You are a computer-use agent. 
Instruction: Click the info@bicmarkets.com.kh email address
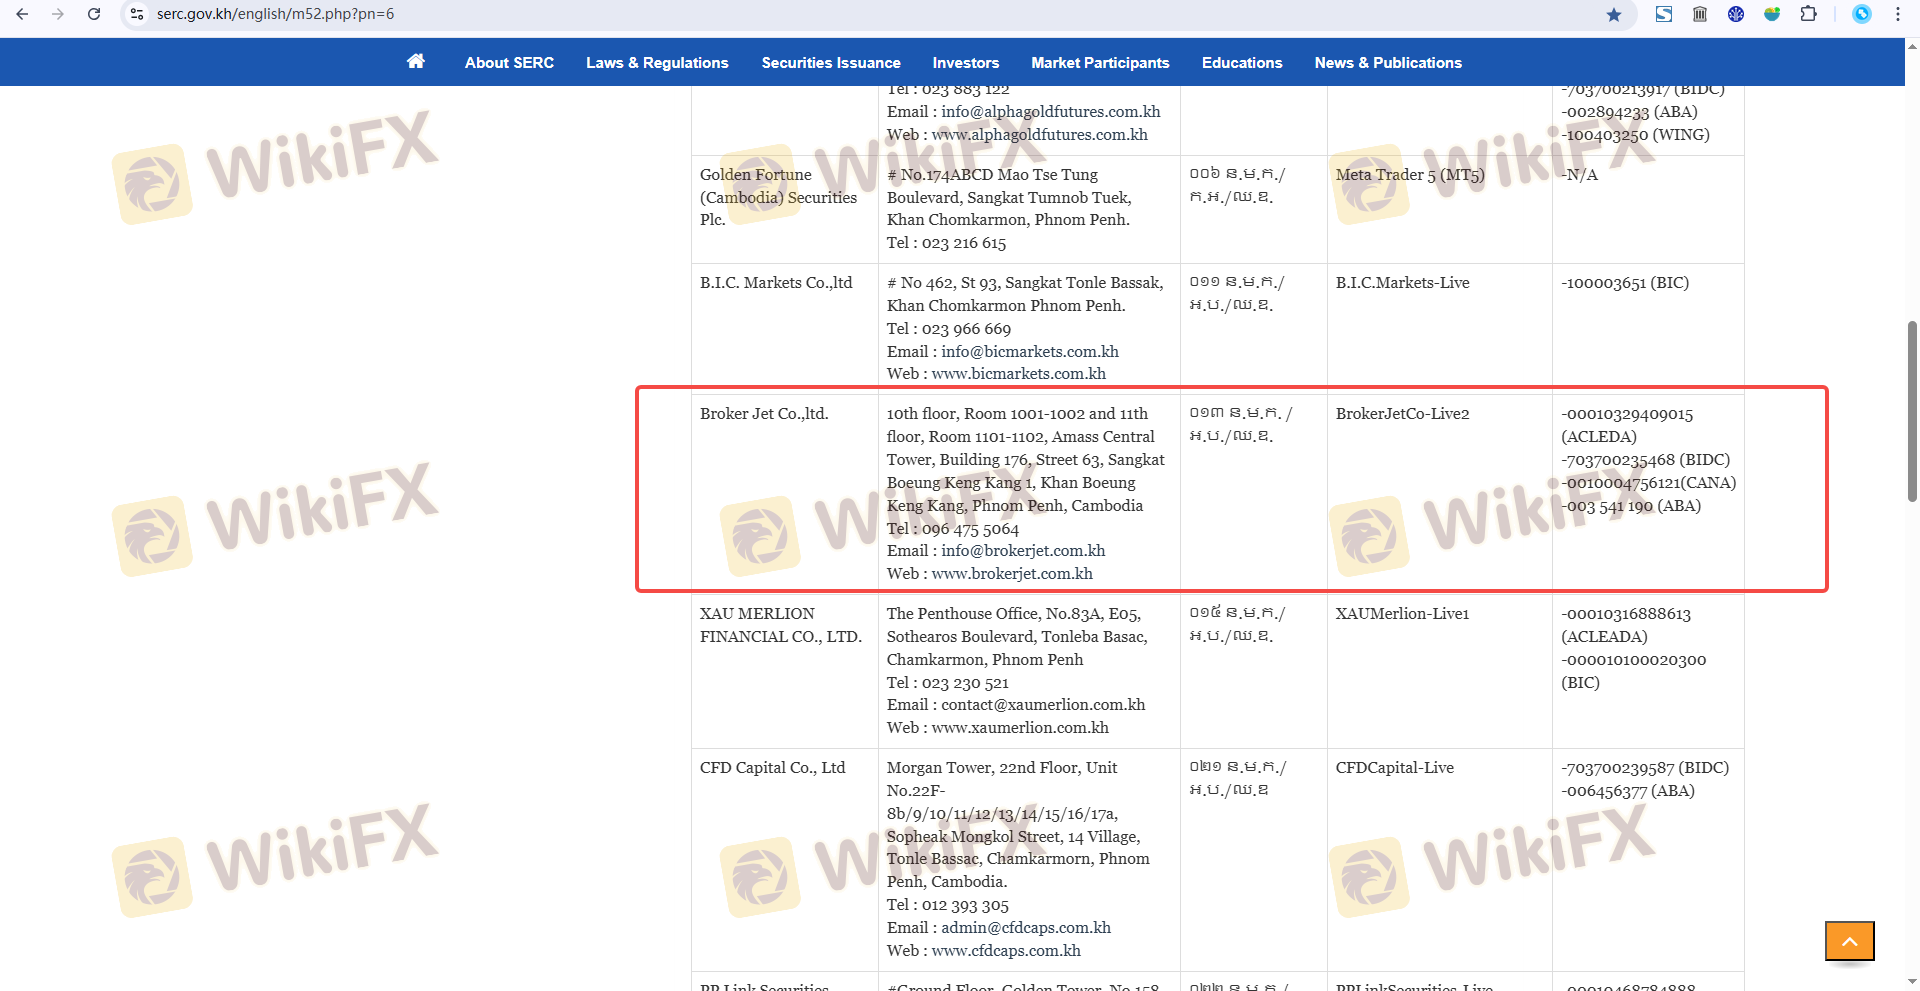[x=1029, y=352]
